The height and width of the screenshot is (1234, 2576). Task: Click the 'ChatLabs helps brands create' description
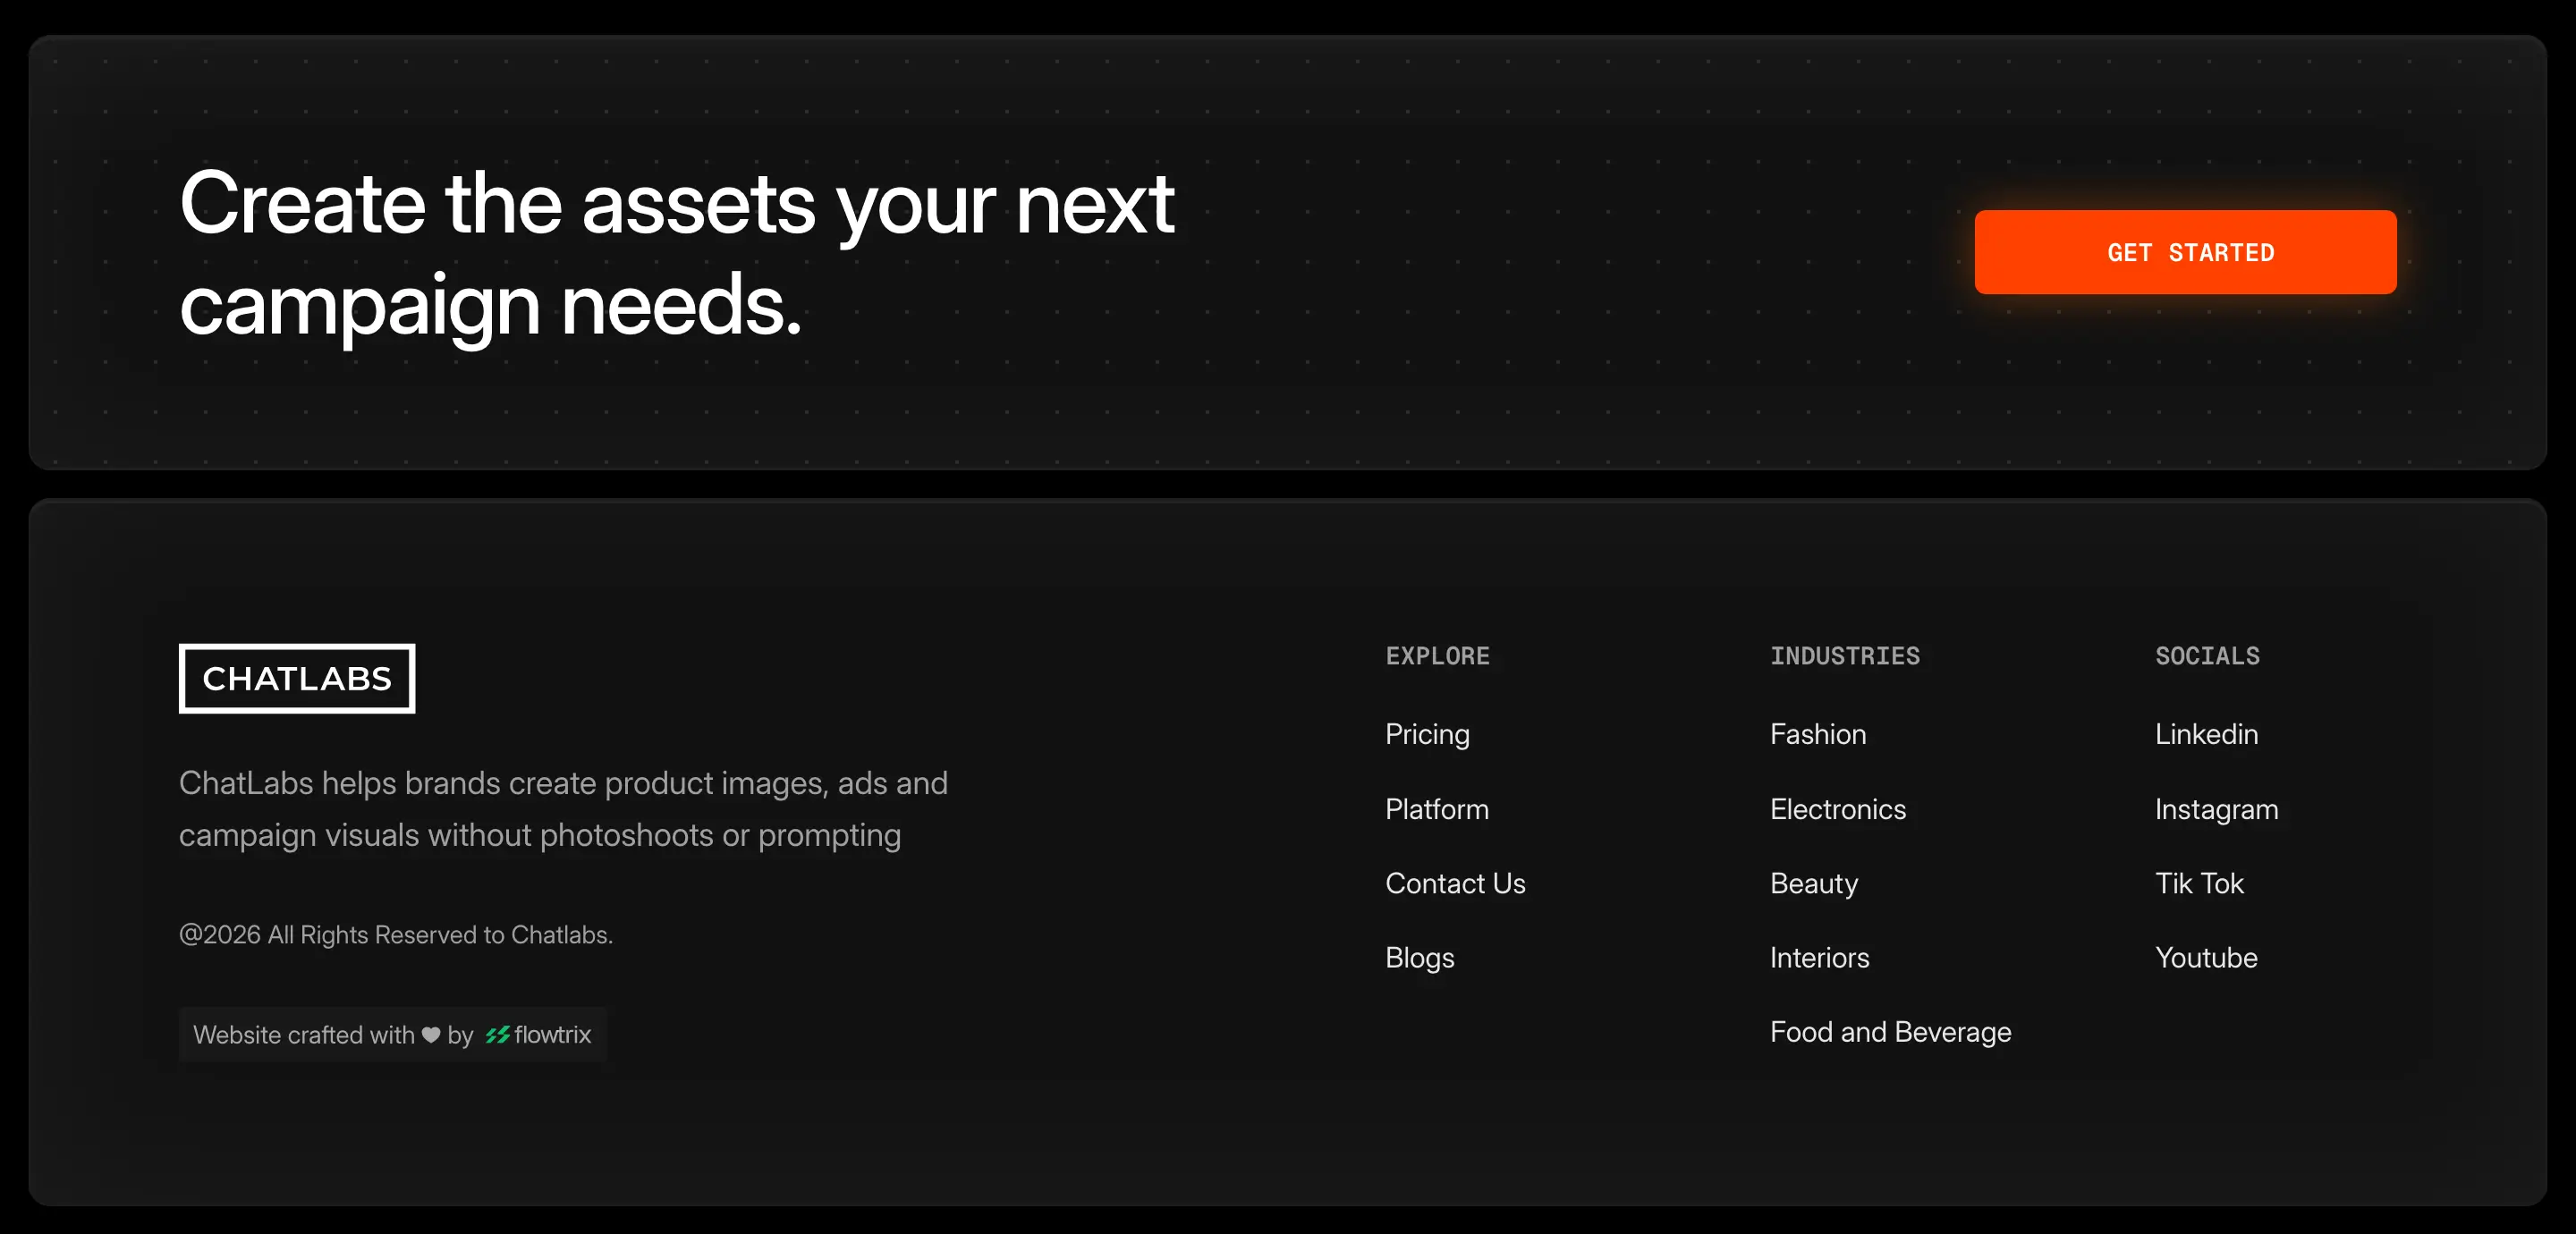tap(563, 809)
